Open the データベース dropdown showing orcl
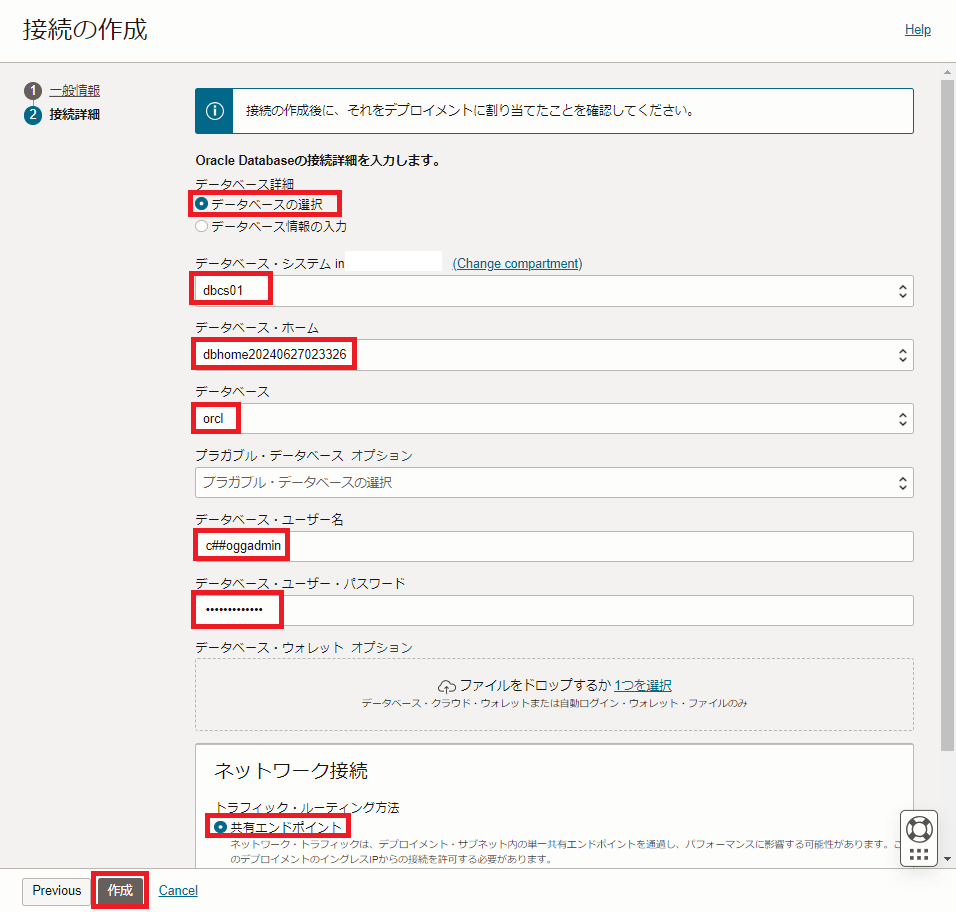The width and height of the screenshot is (956, 912). [553, 419]
